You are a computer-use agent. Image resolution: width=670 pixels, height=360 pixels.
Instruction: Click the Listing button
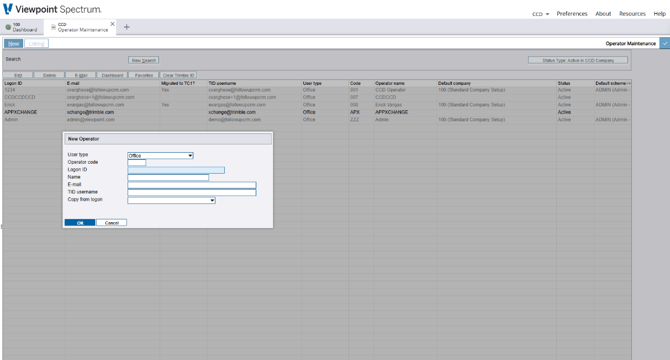point(36,44)
